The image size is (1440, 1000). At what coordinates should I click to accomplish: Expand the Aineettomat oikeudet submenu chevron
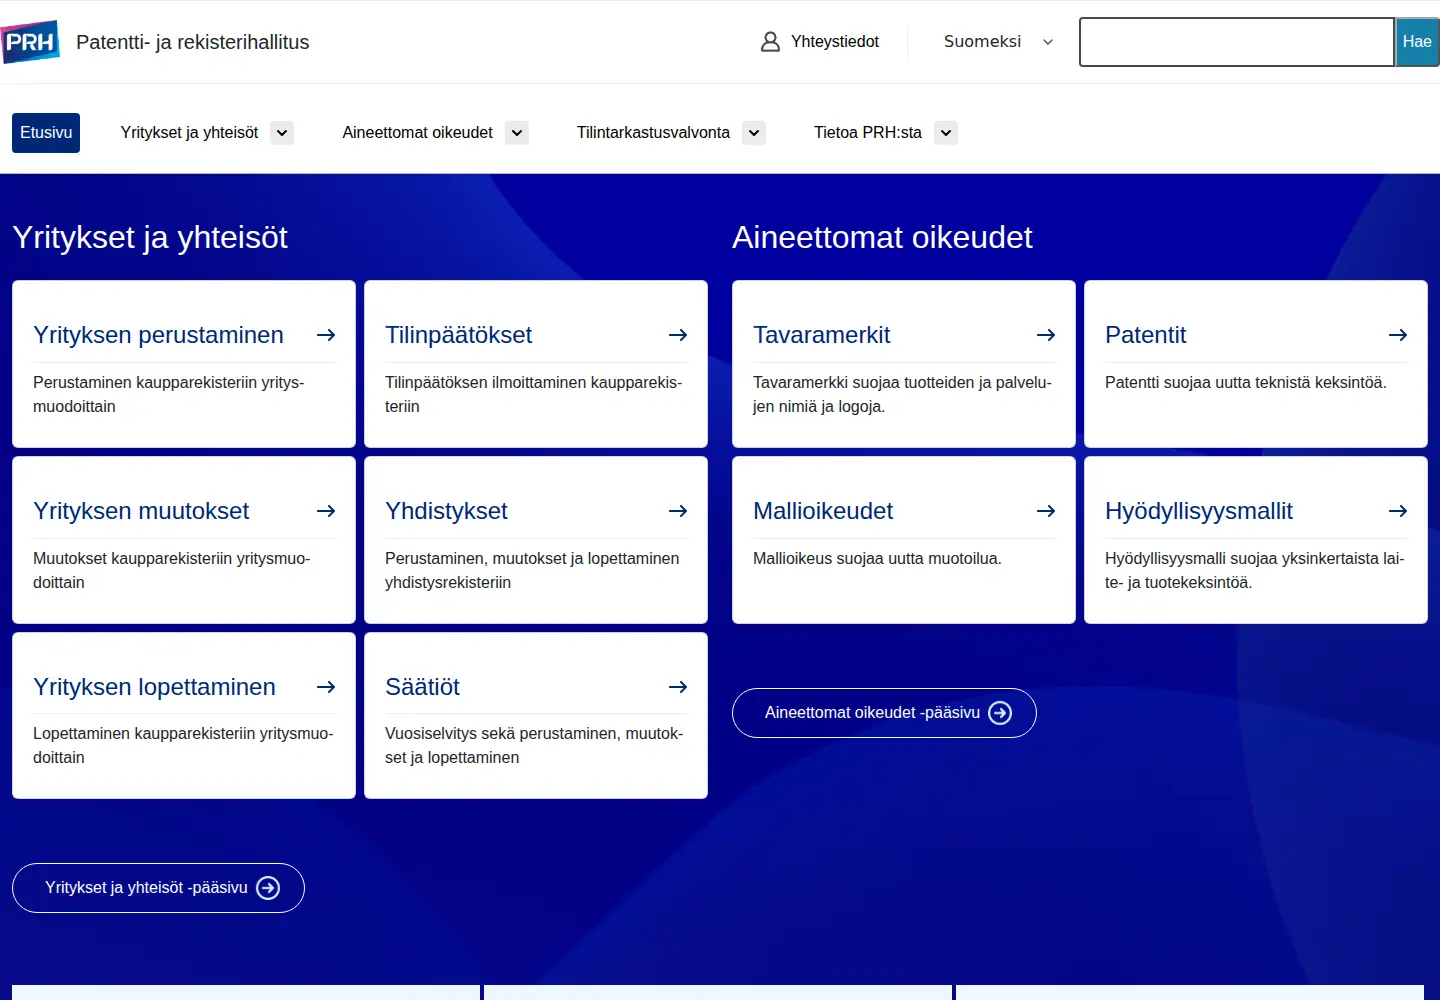(517, 133)
